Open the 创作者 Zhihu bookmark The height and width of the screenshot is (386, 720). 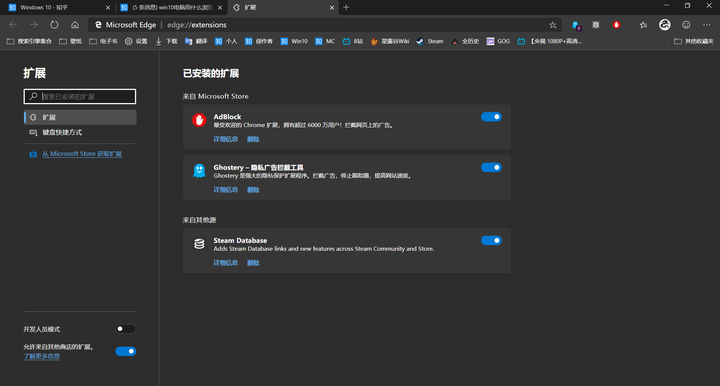click(x=259, y=41)
